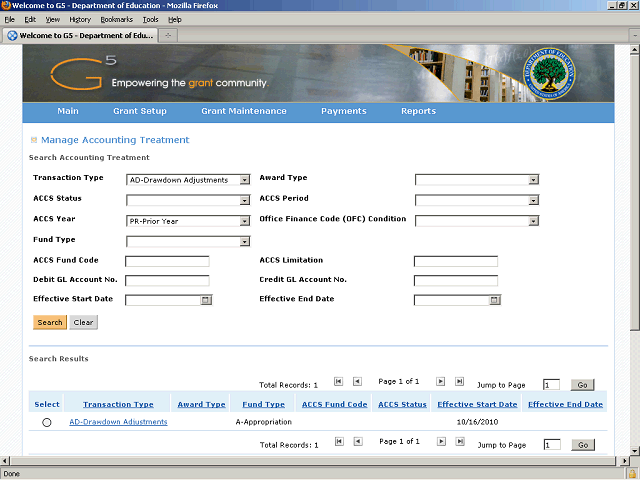This screenshot has height=480, width=640.
Task: Go to next page in bottom pager
Action: click(x=441, y=441)
